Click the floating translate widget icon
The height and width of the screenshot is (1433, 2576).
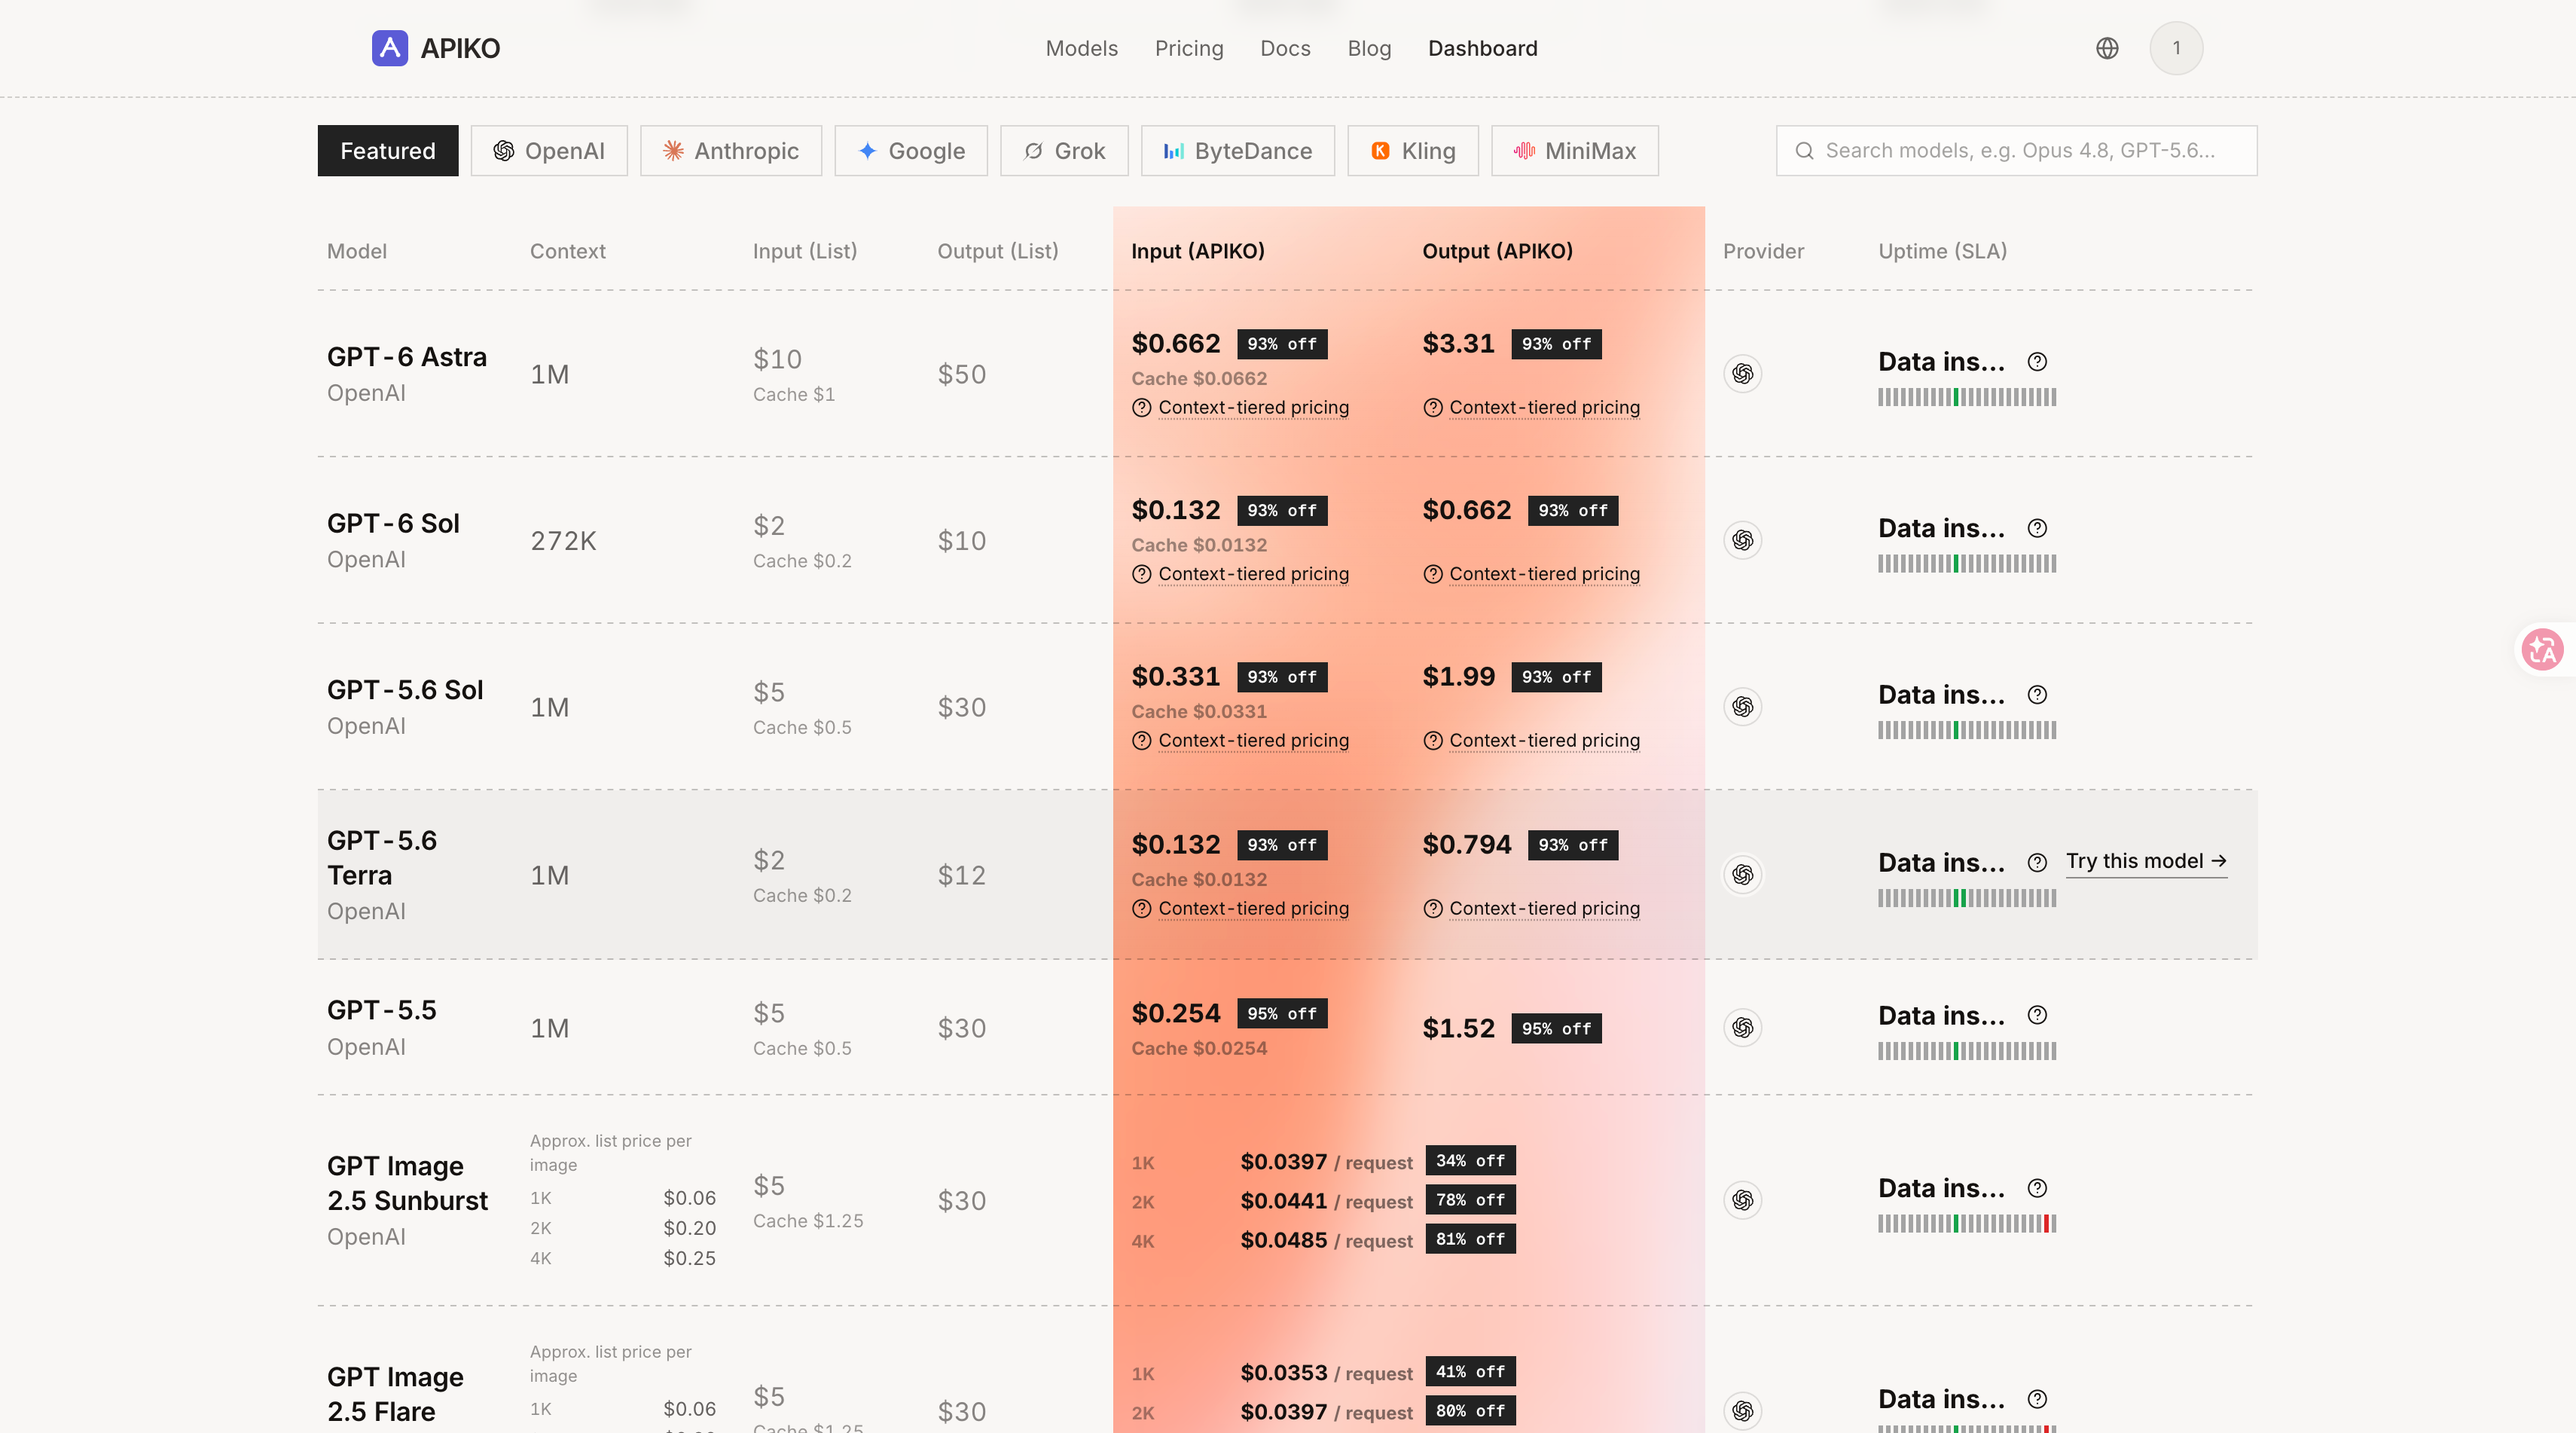pyautogui.click(x=2542, y=650)
